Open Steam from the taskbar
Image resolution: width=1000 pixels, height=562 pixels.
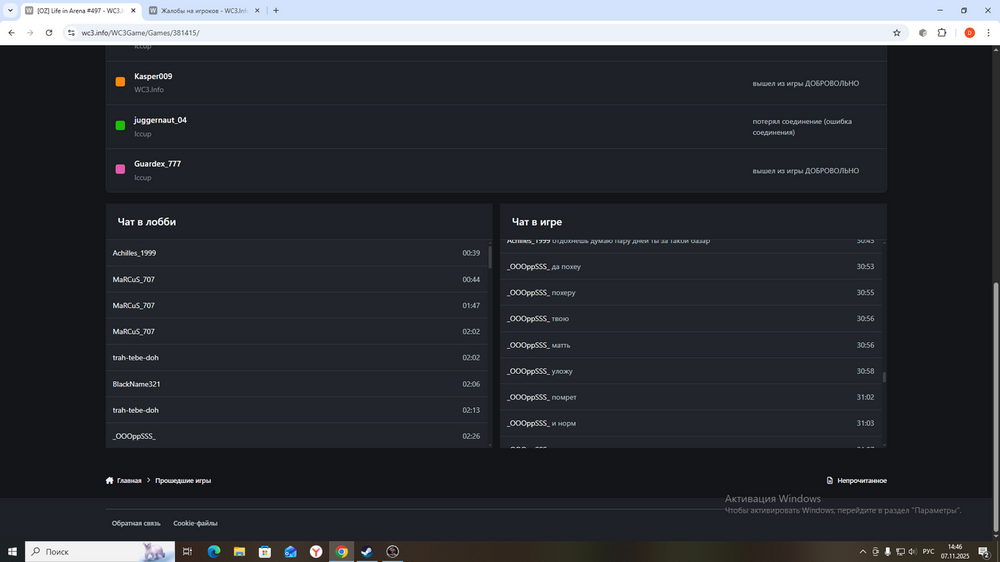click(x=368, y=551)
